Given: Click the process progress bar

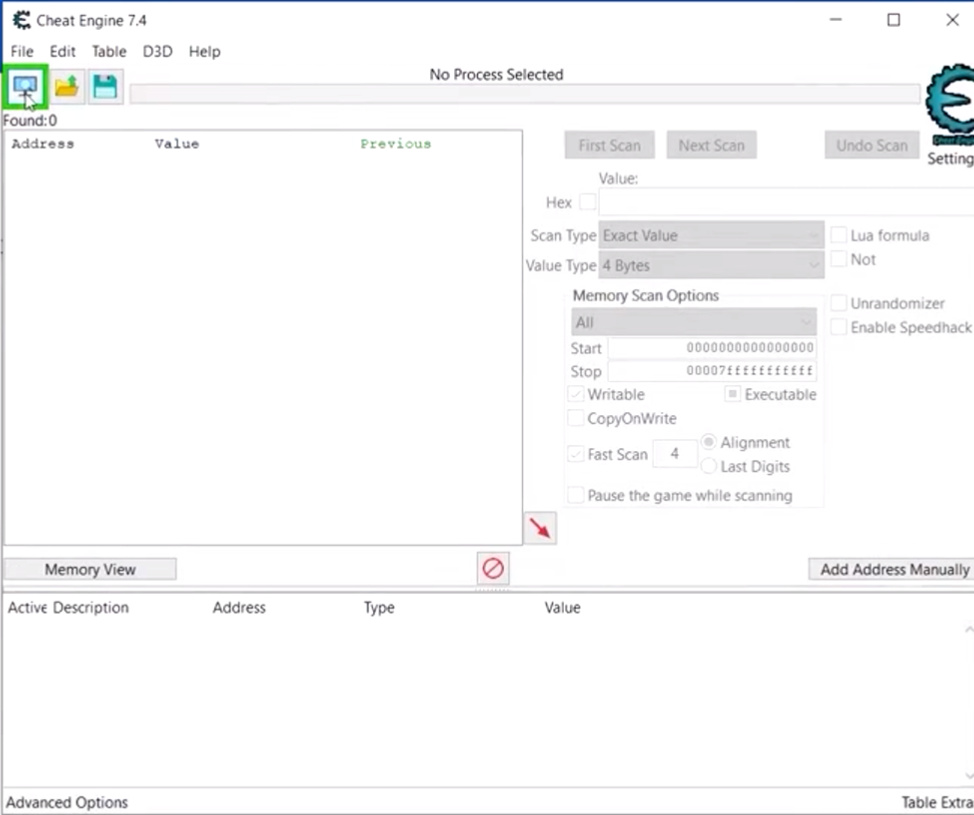Looking at the screenshot, I should coord(524,94).
